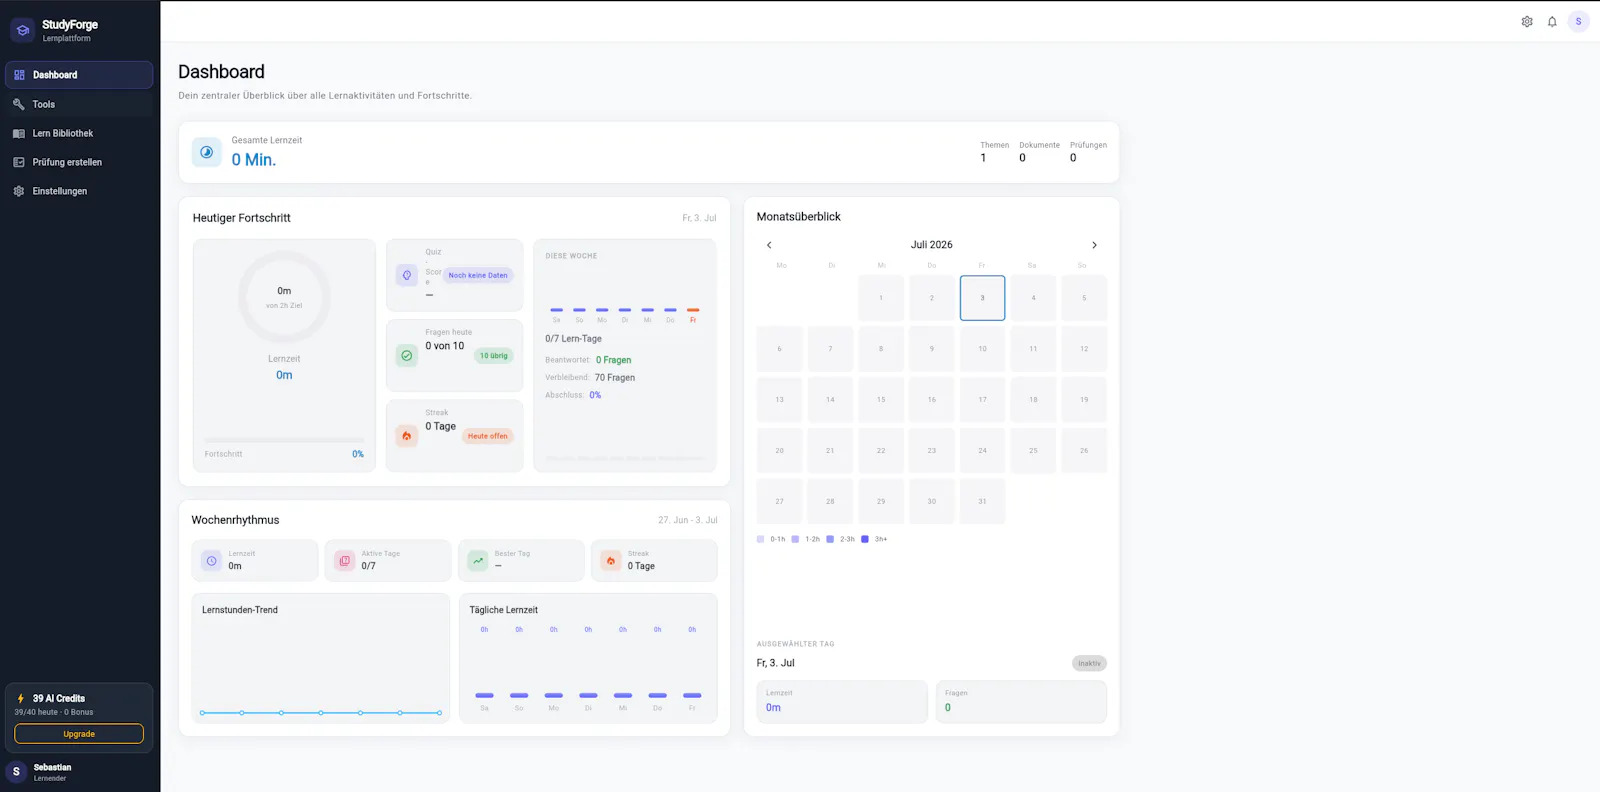
Task: Click the Streak flame icon in Wochenrhythmus
Action: (611, 561)
